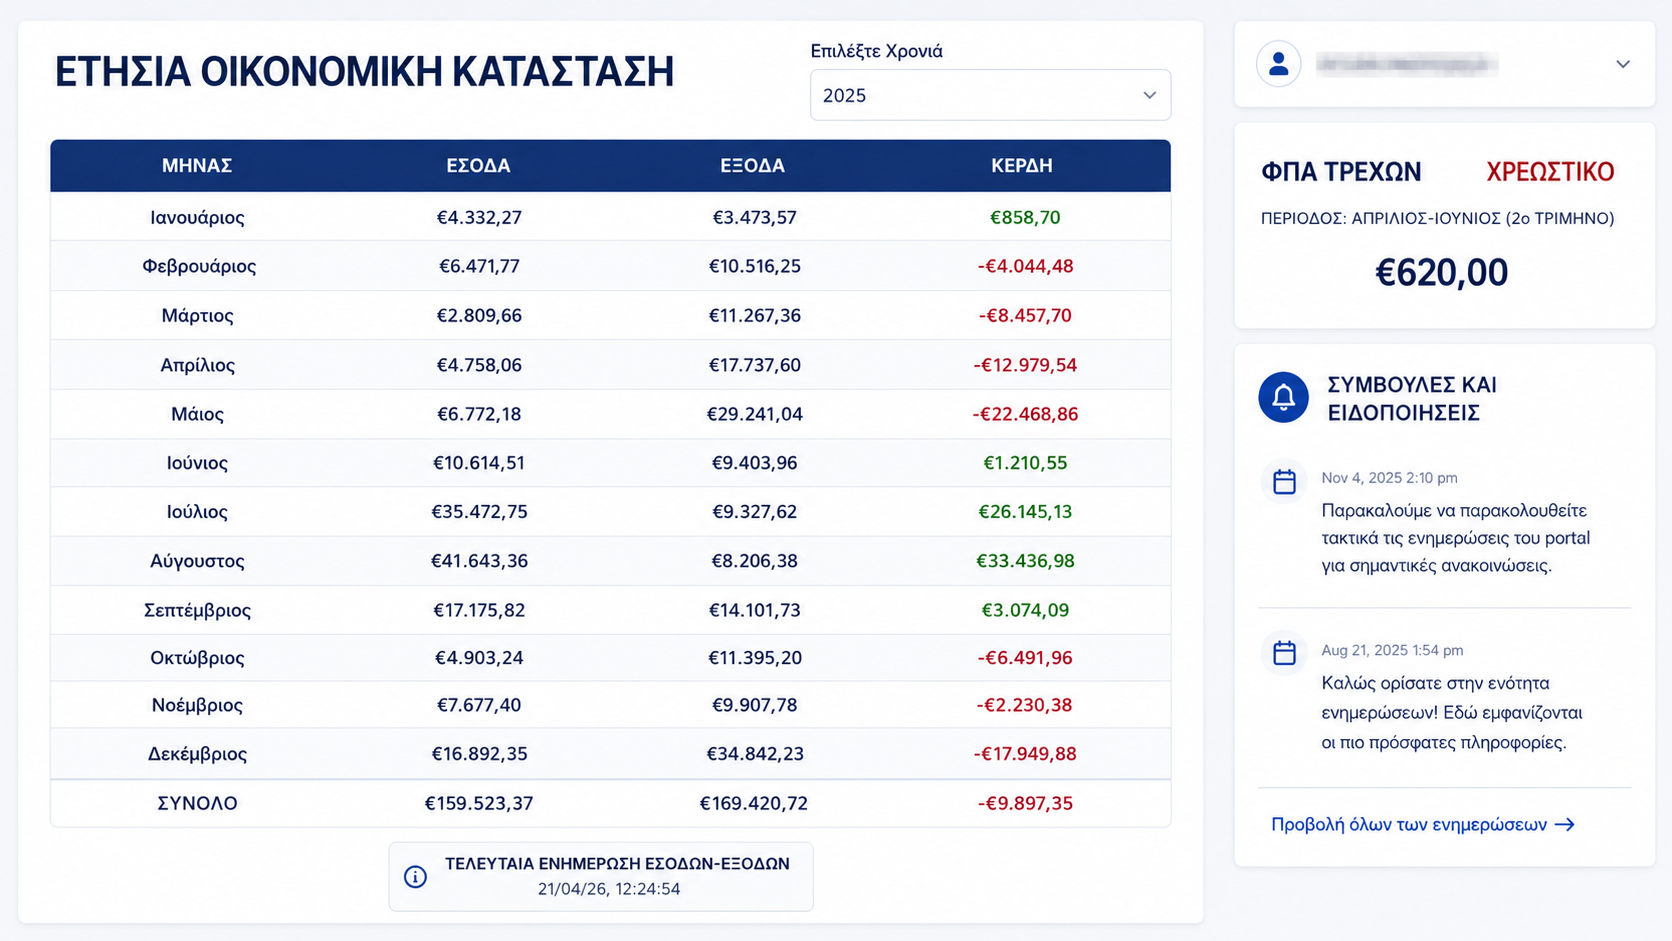Viewport: 1672px width, 941px height.
Task: Click calendar icon for Nov 4 notification
Action: [1284, 482]
